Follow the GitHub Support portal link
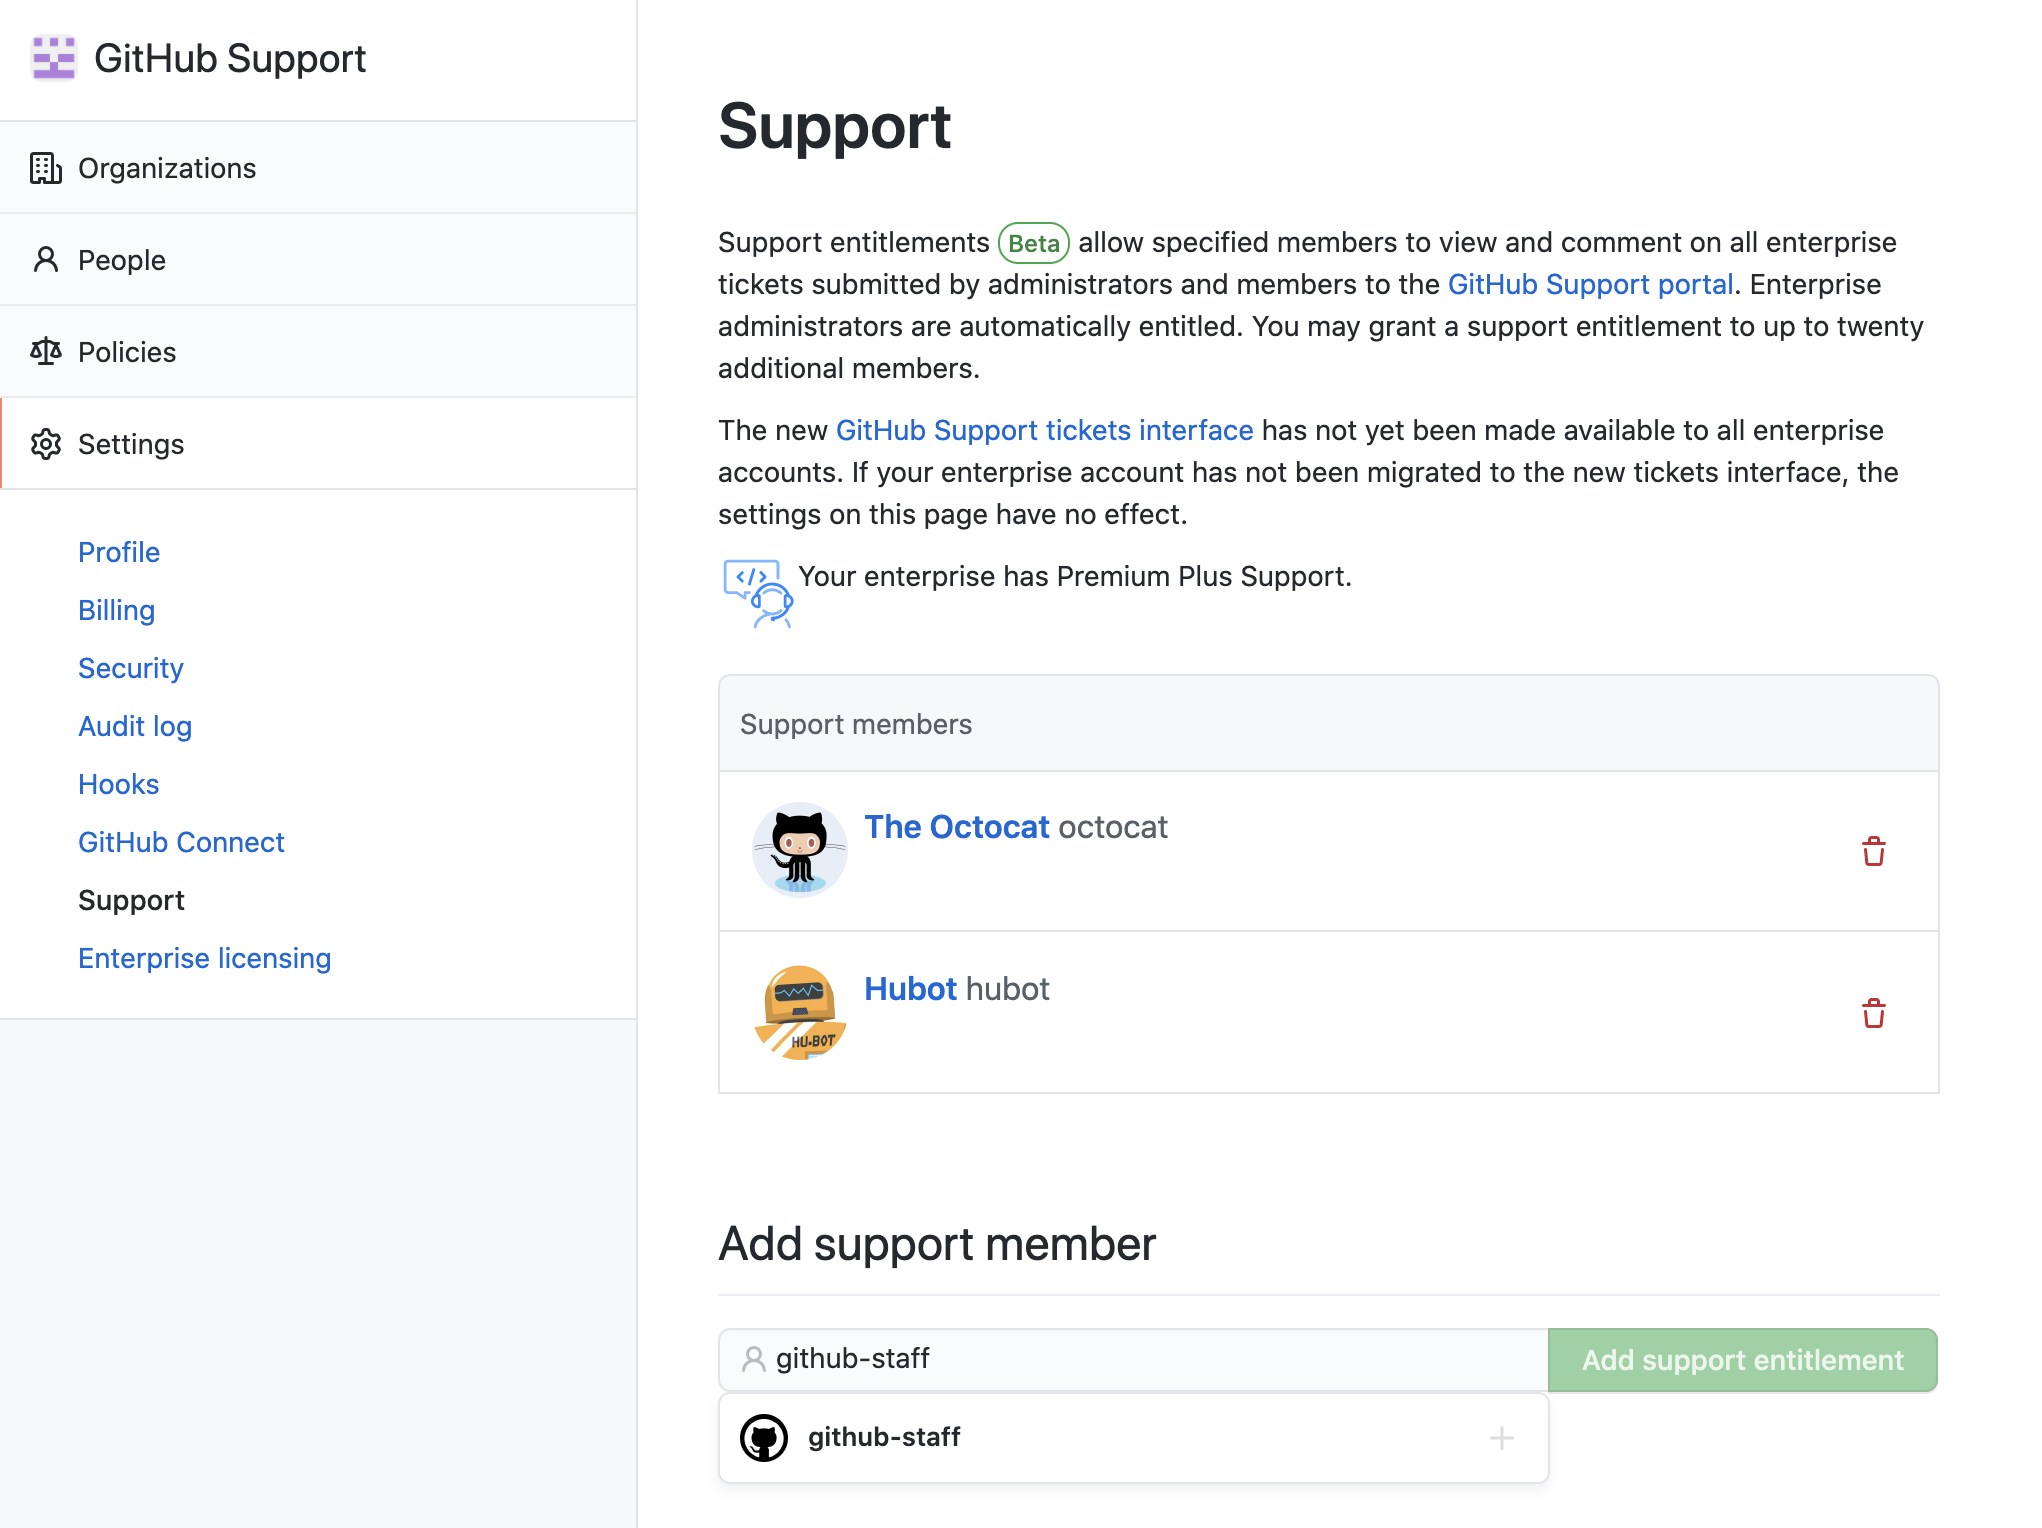The image size is (2042, 1528). [x=1590, y=284]
